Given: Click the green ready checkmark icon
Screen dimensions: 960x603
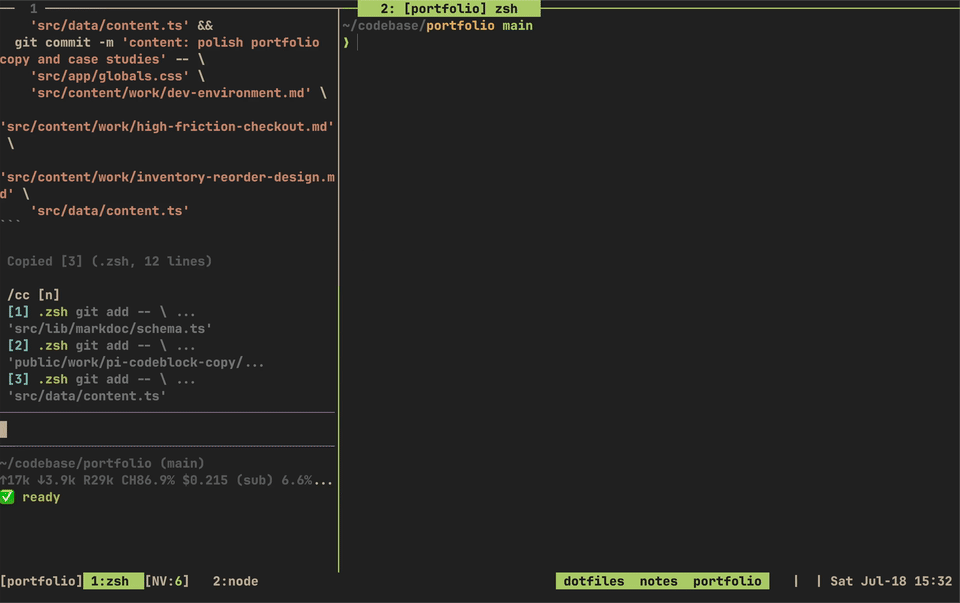Looking at the screenshot, I should pos(7,497).
